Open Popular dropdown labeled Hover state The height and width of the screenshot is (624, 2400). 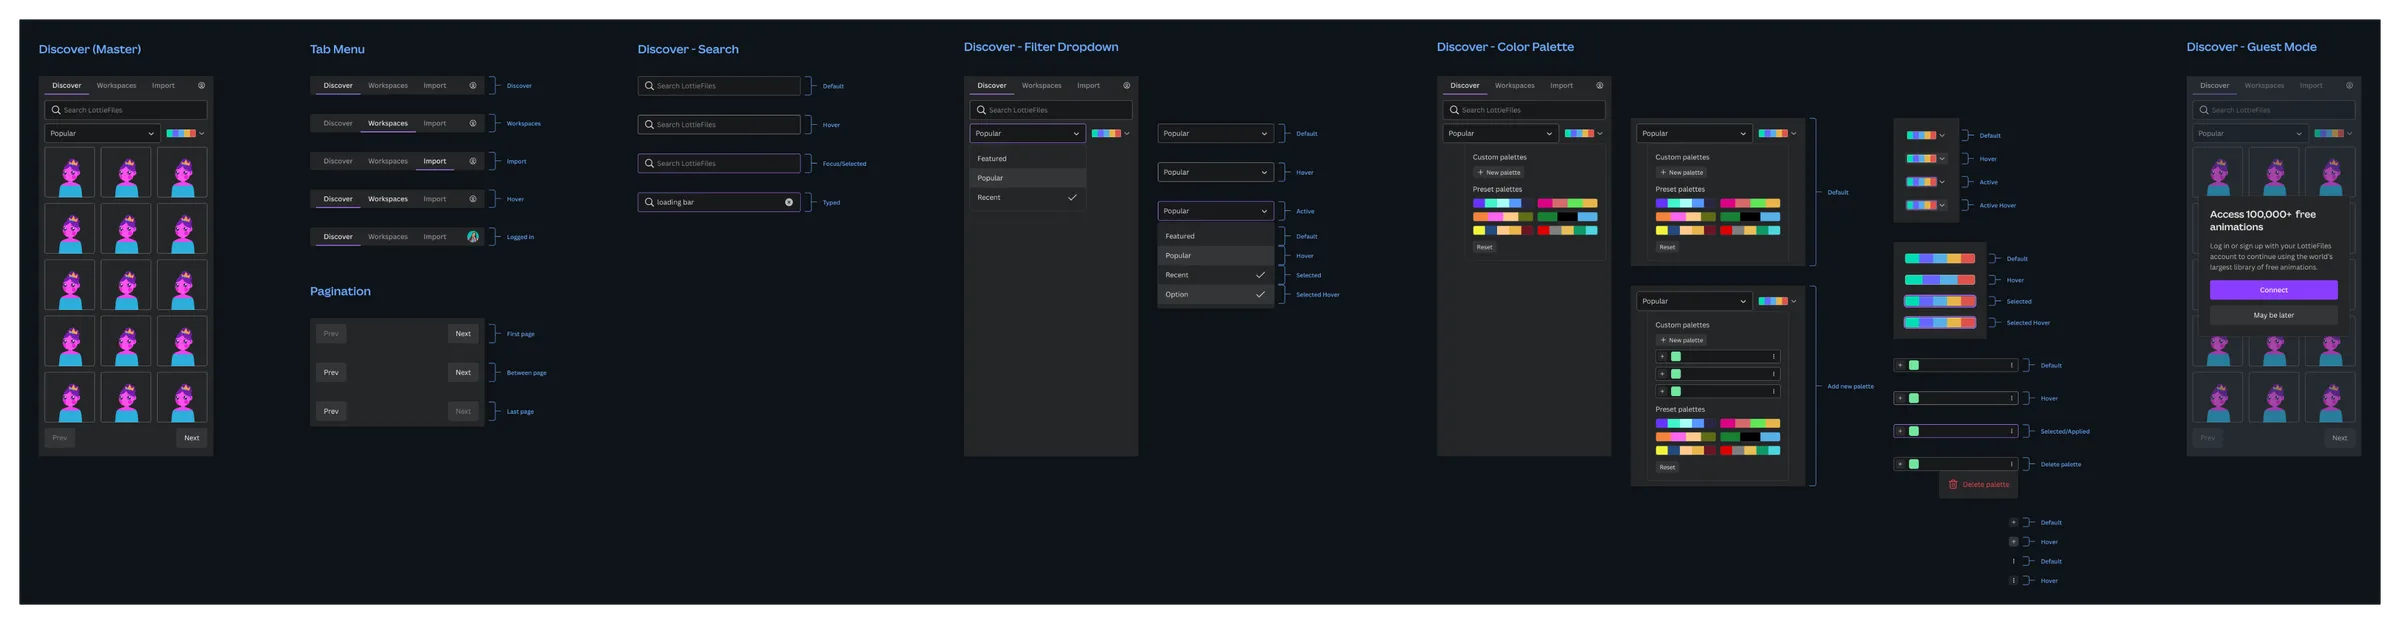tap(1215, 172)
